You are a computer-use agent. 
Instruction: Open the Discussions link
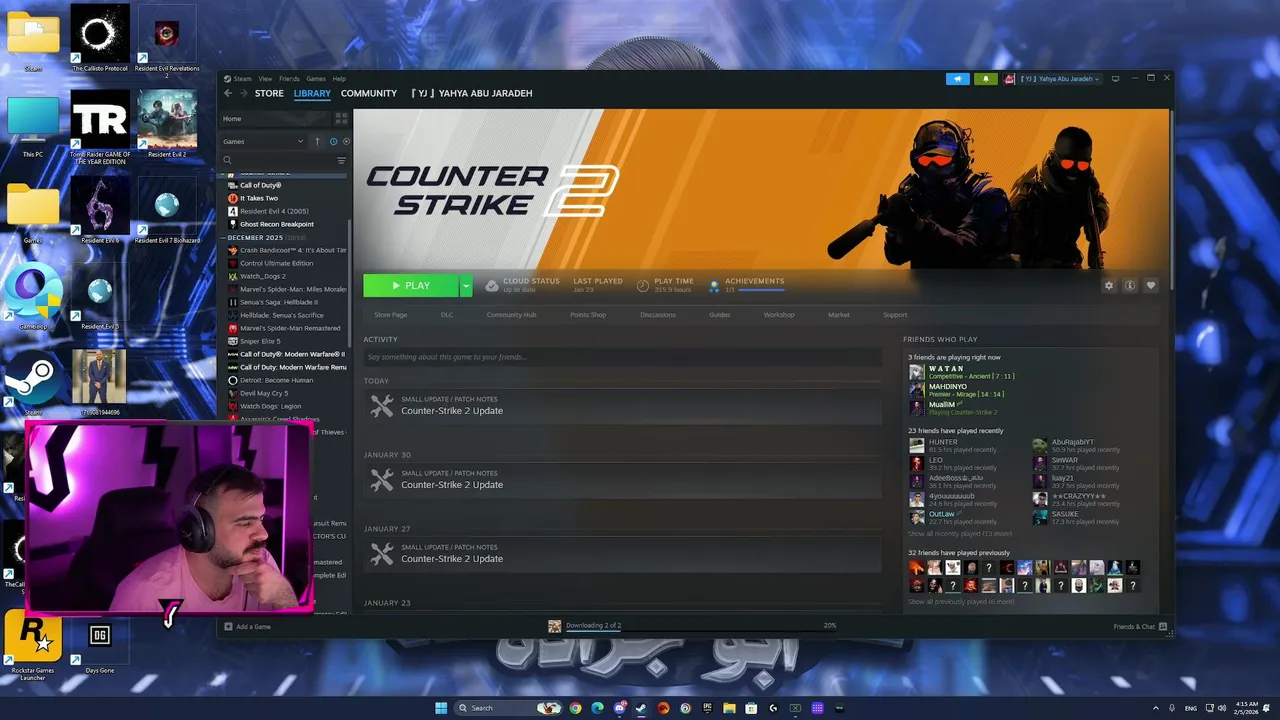click(x=658, y=315)
